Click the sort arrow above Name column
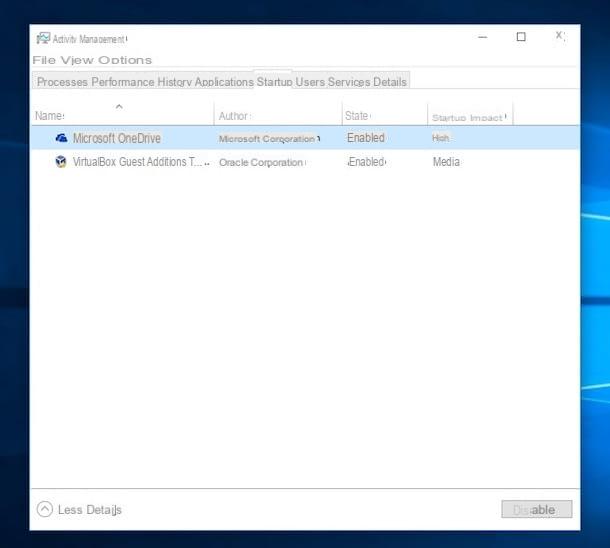 point(119,106)
